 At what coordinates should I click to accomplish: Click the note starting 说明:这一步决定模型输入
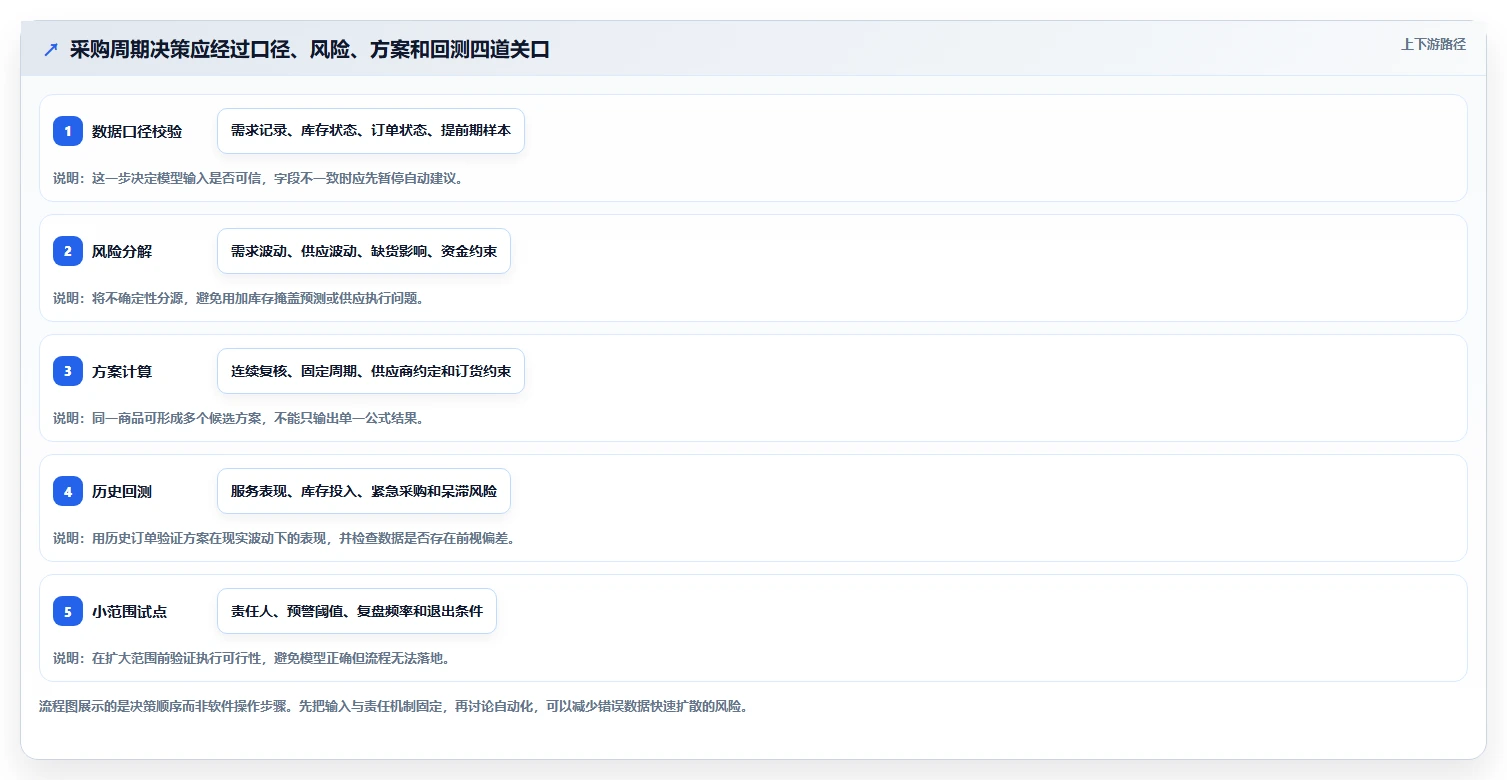(x=259, y=178)
